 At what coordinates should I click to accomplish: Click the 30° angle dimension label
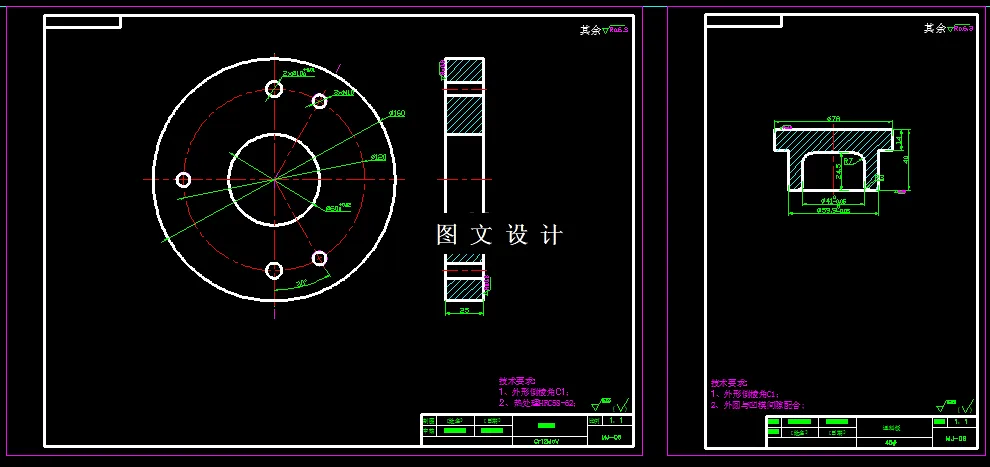click(302, 283)
